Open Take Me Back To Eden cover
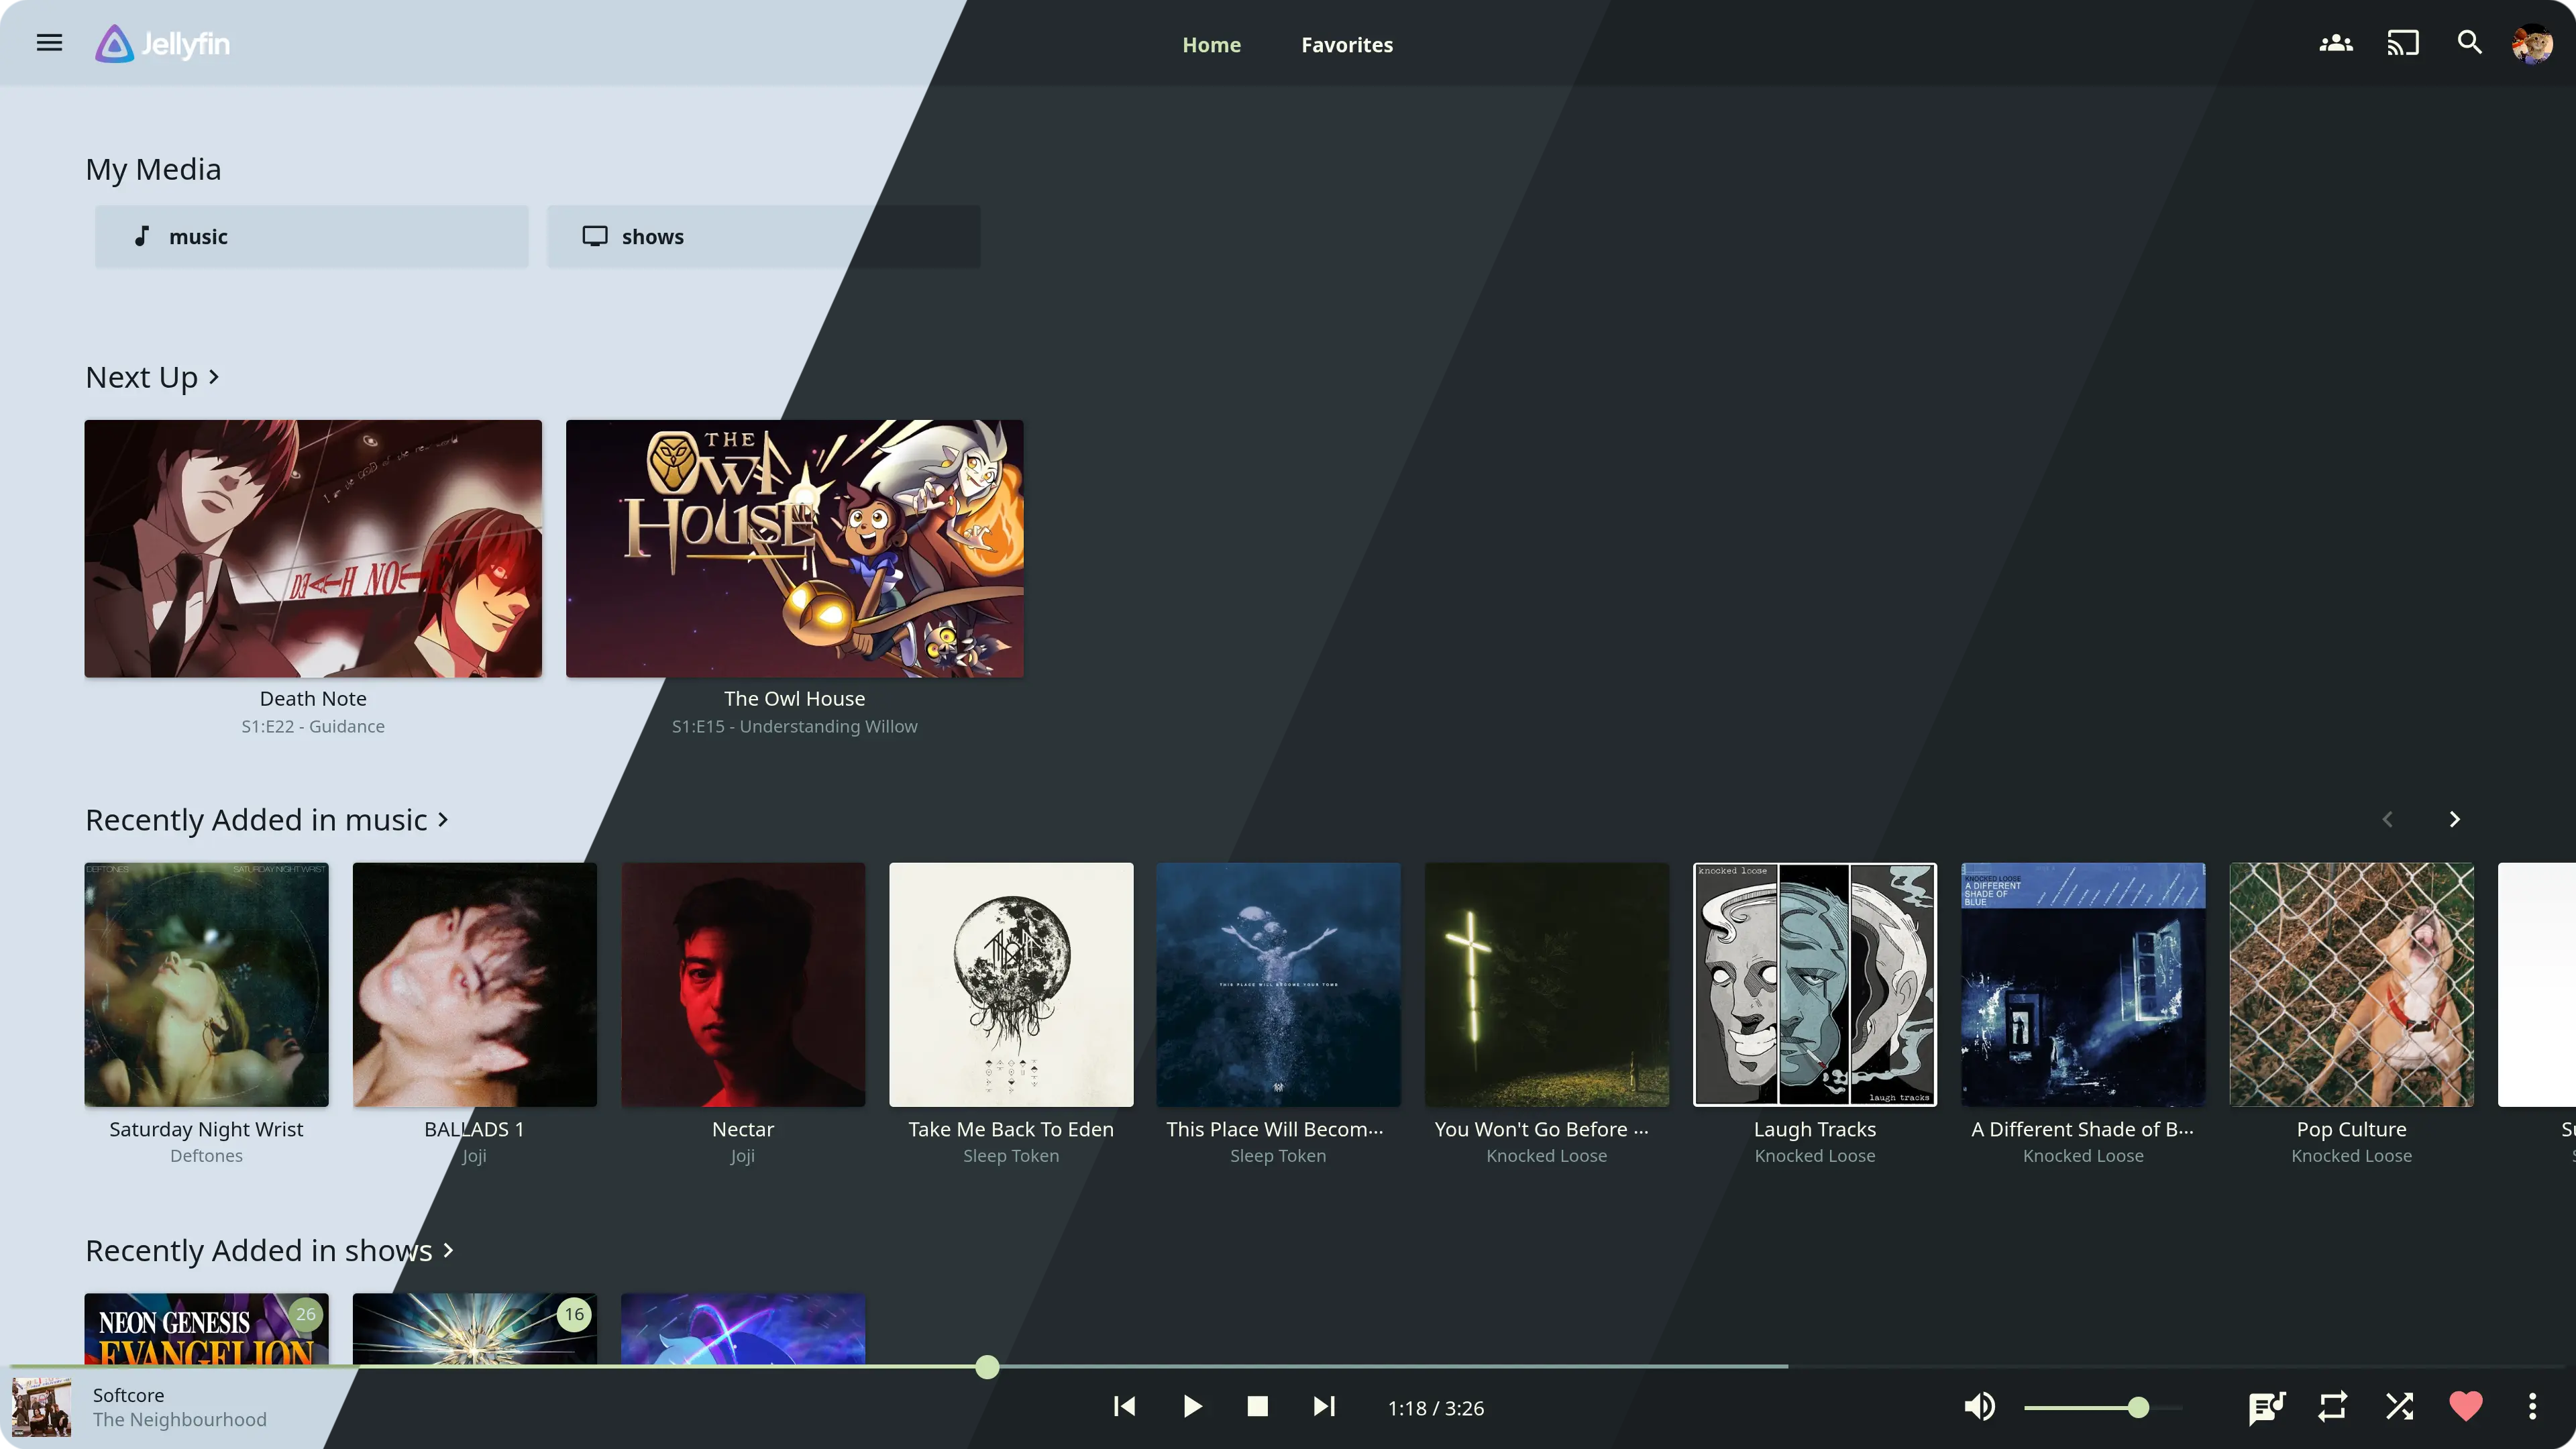2576x1449 pixels. tap(1011, 985)
